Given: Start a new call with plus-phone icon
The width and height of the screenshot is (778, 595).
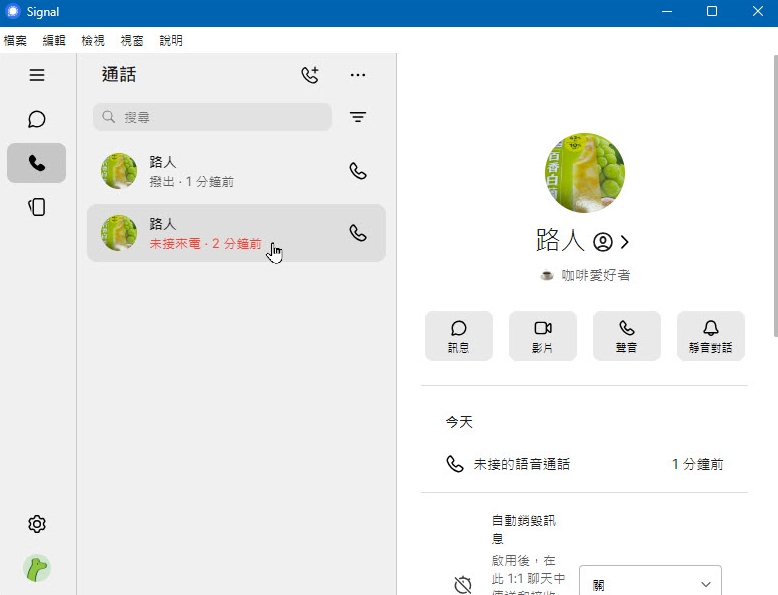Looking at the screenshot, I should pyautogui.click(x=310, y=75).
